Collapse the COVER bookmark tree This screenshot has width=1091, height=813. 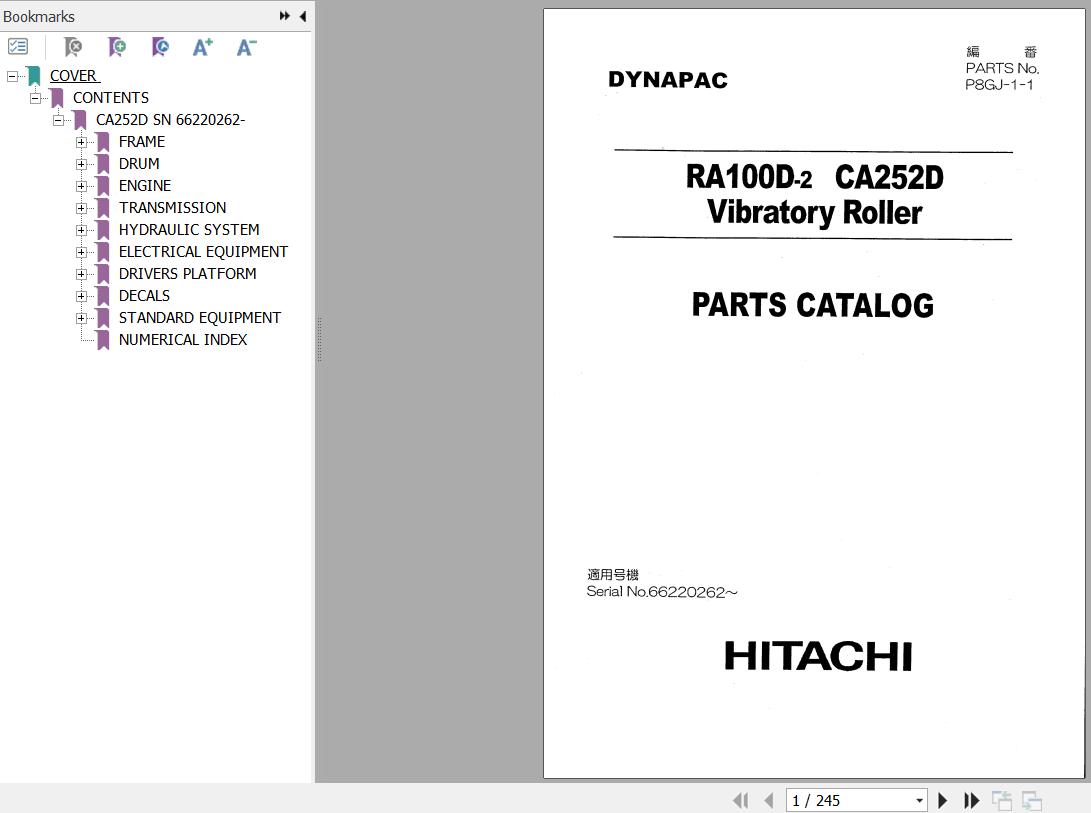[x=12, y=76]
